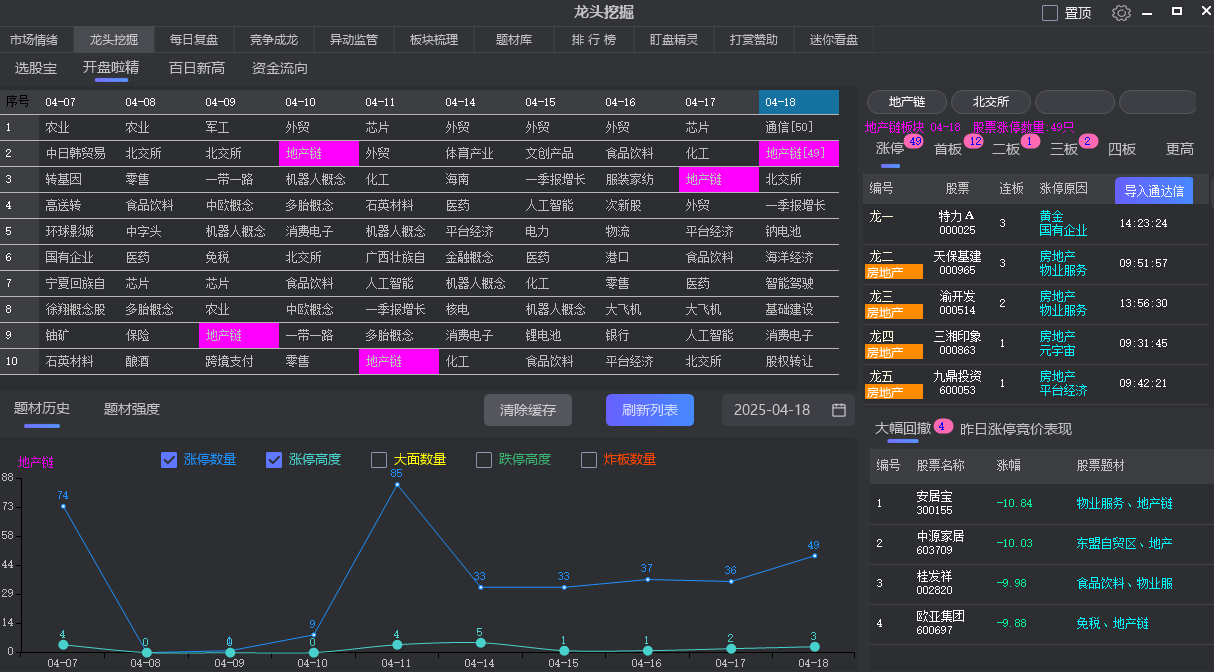Click the 导入通达信 button
The width and height of the screenshot is (1214, 672).
click(x=1153, y=190)
